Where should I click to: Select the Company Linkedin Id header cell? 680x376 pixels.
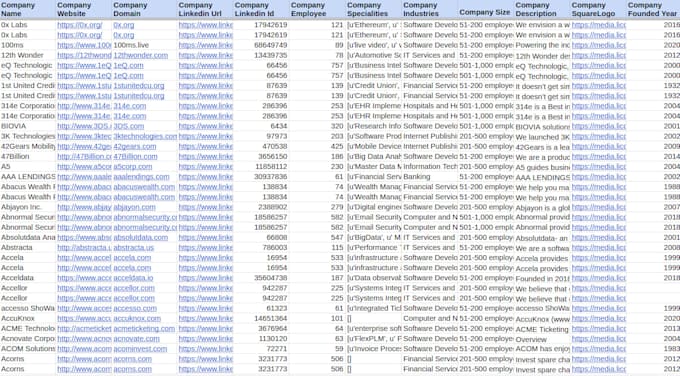tap(262, 9)
